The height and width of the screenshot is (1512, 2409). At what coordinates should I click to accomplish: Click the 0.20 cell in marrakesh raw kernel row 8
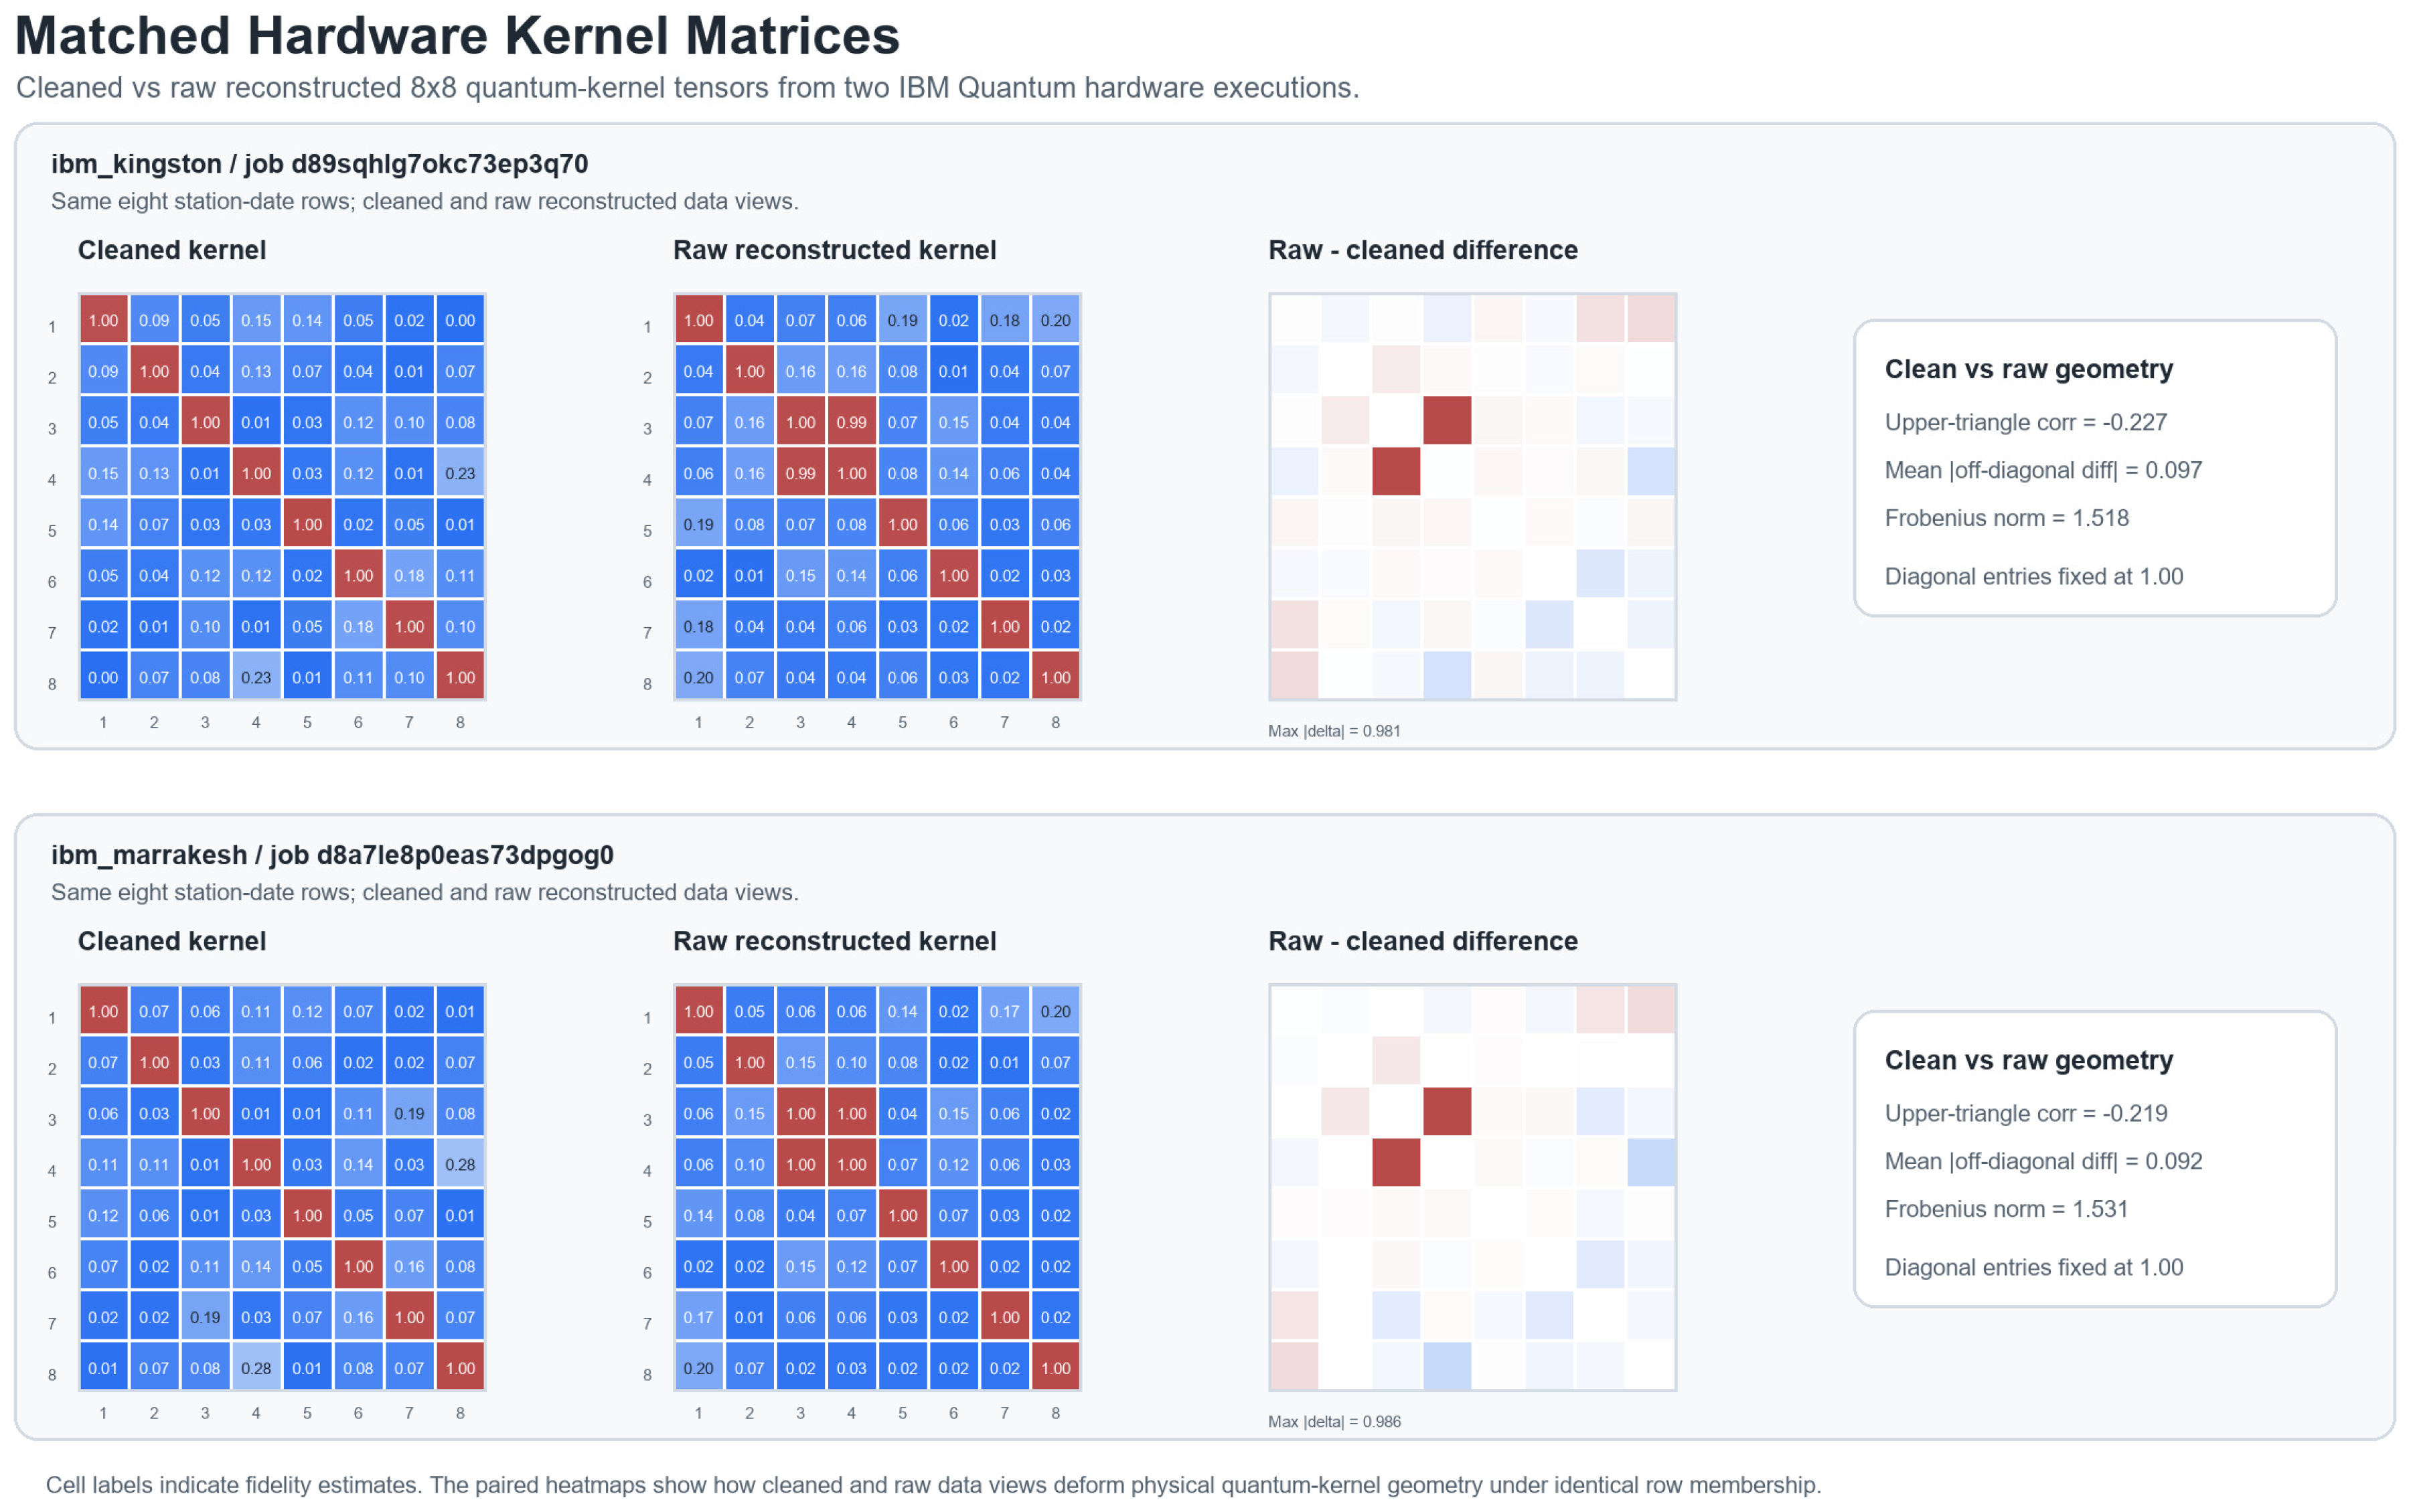[698, 1368]
